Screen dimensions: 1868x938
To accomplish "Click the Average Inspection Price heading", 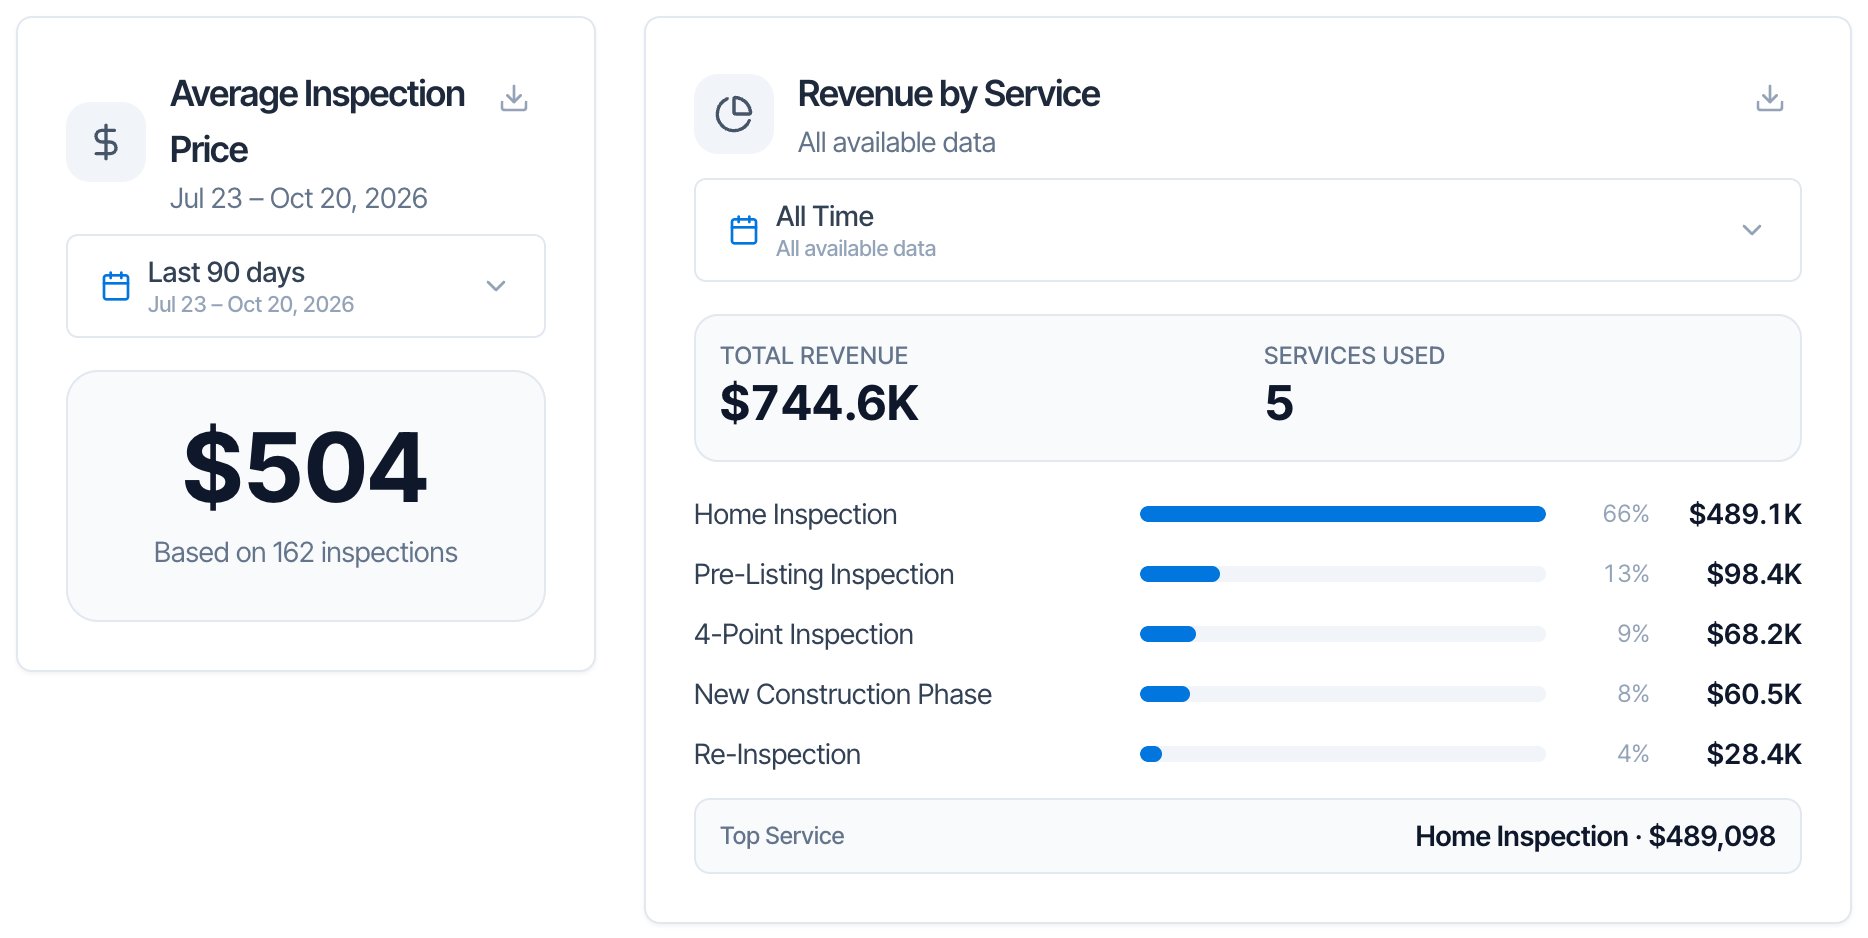I will tap(318, 121).
